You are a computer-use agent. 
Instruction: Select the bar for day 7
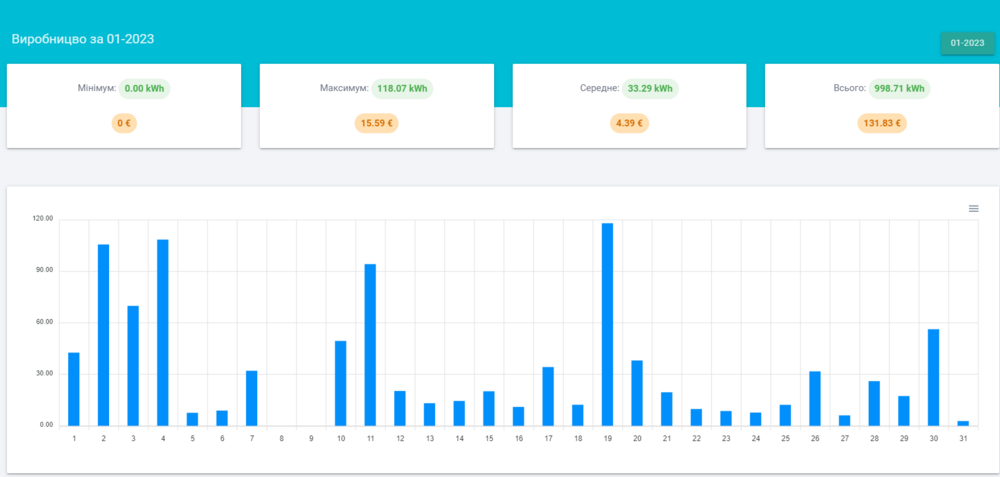[252, 398]
